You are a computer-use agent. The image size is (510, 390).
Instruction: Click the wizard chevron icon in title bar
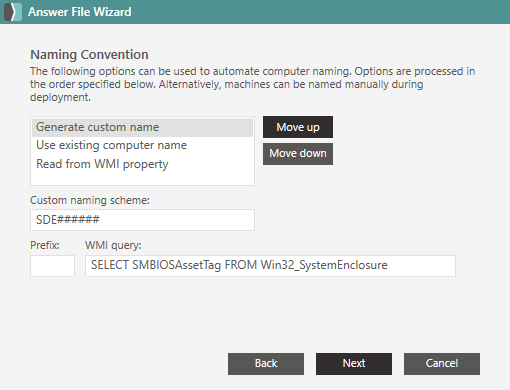click(x=13, y=12)
